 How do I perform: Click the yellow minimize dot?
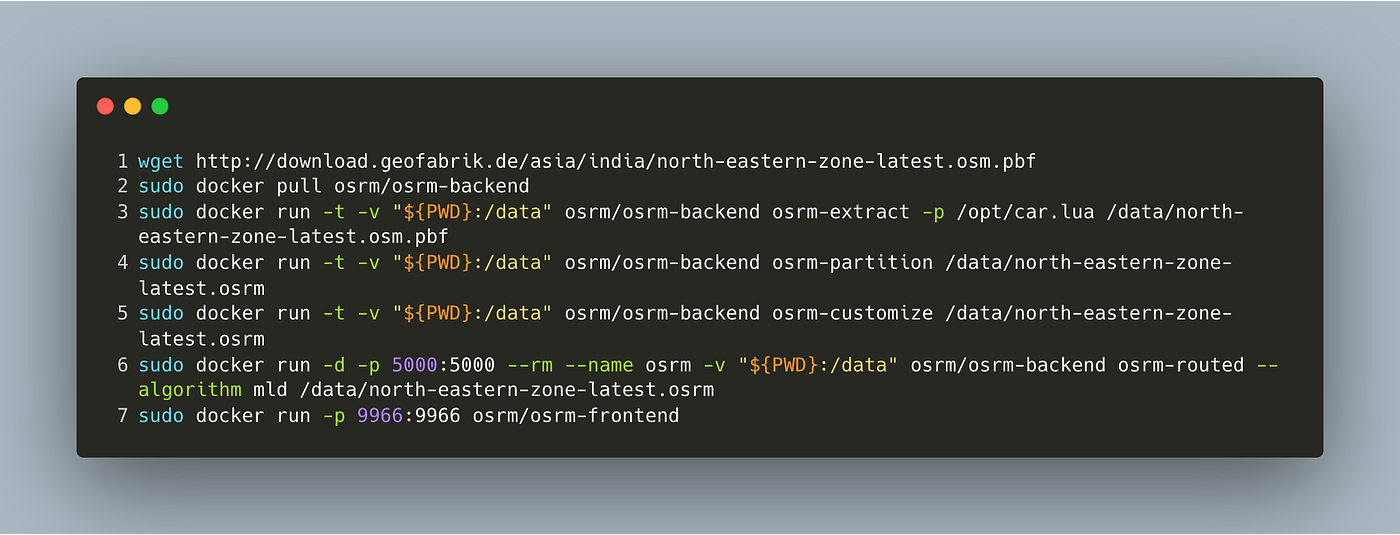click(x=132, y=106)
